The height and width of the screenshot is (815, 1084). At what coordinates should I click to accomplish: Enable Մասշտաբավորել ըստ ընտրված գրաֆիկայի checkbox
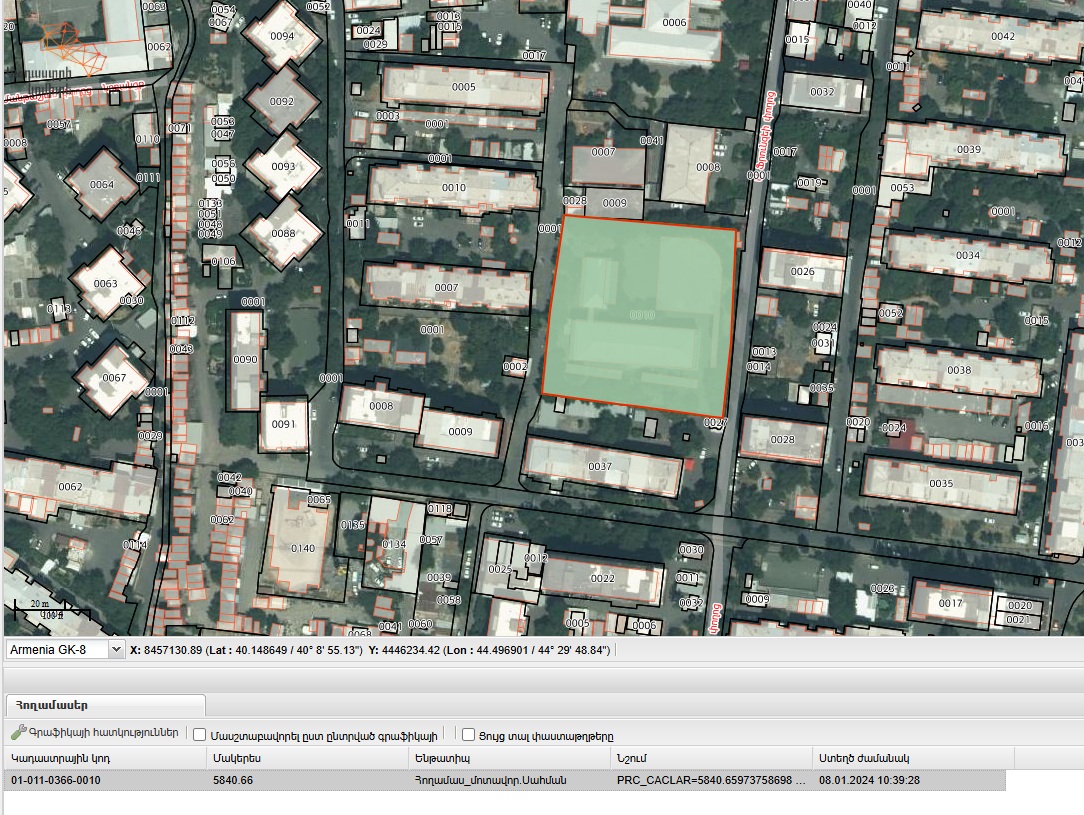[199, 735]
